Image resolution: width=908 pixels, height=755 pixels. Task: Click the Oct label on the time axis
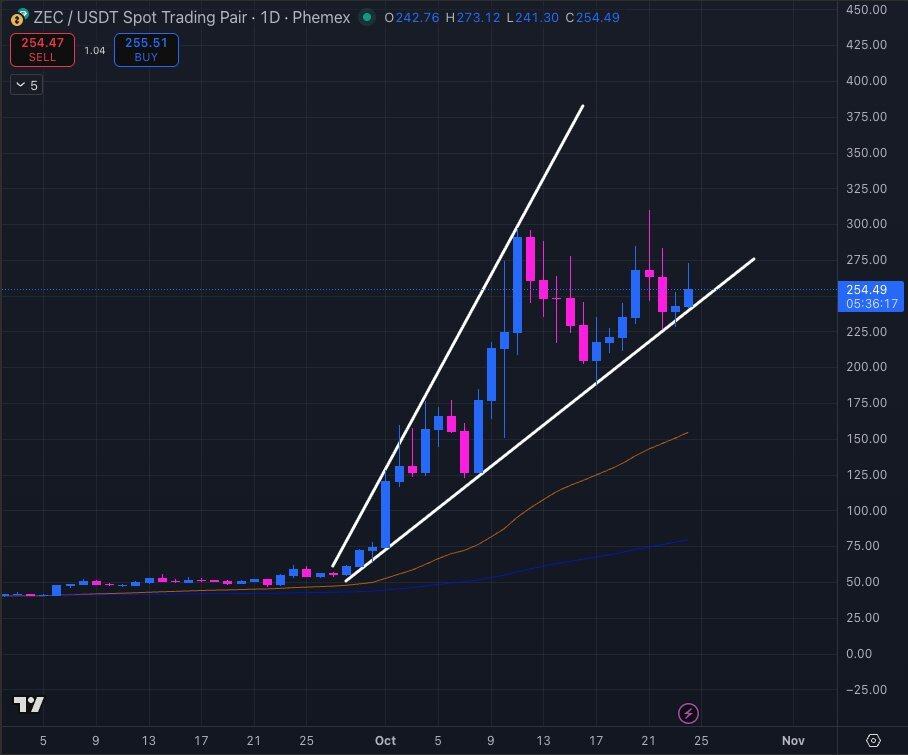(x=385, y=741)
